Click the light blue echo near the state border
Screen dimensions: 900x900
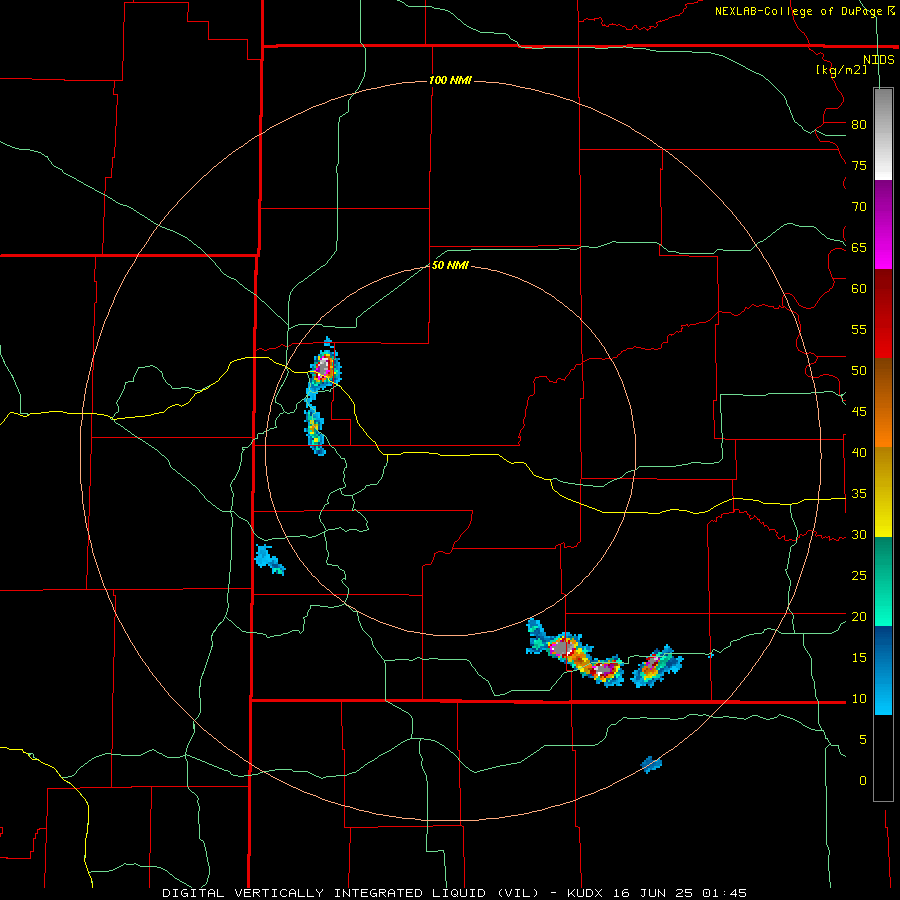coord(269,559)
